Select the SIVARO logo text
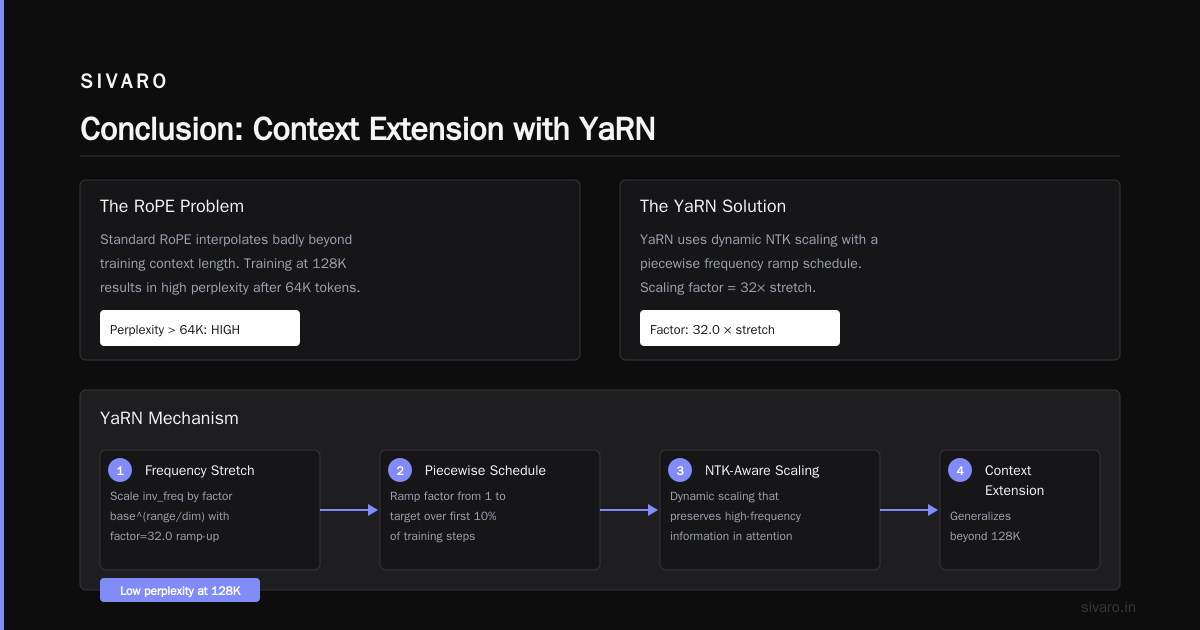1200x630 pixels. click(x=124, y=82)
